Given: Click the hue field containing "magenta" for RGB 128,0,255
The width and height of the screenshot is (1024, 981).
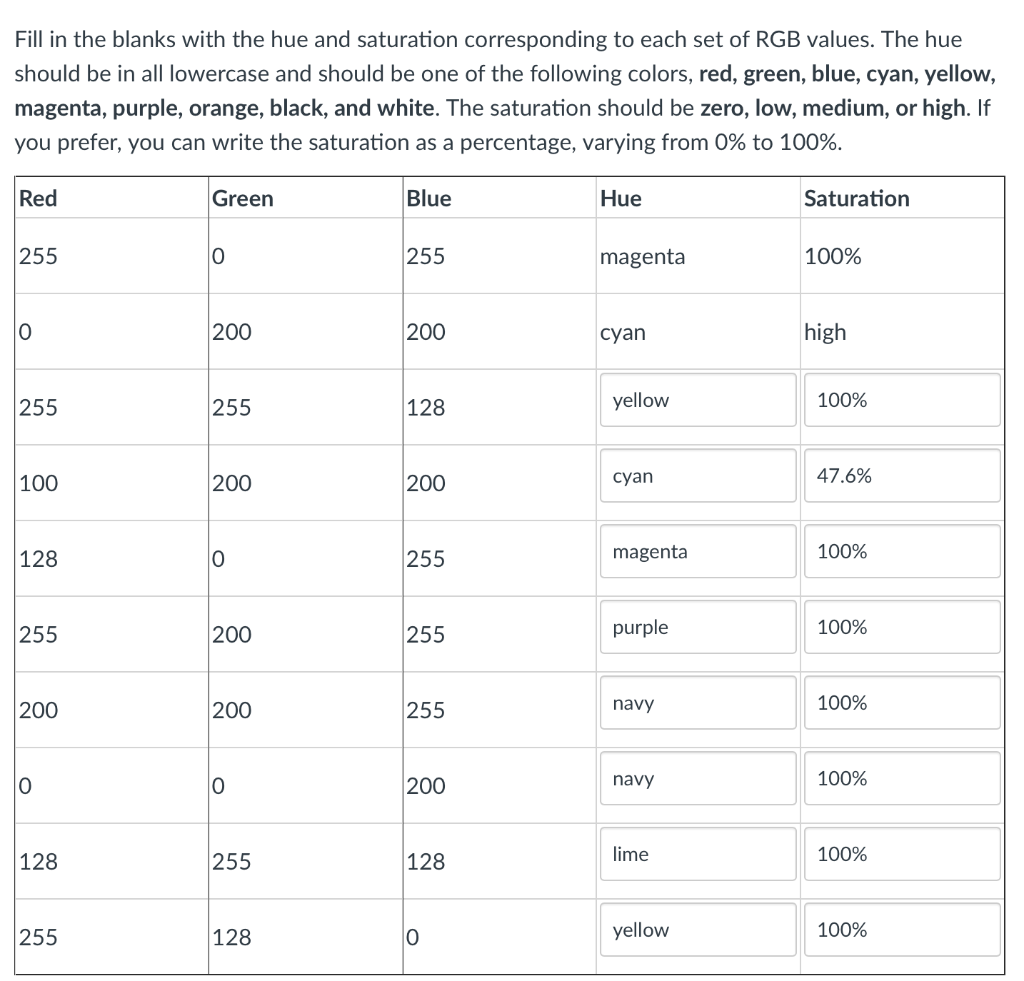Looking at the screenshot, I should point(697,551).
